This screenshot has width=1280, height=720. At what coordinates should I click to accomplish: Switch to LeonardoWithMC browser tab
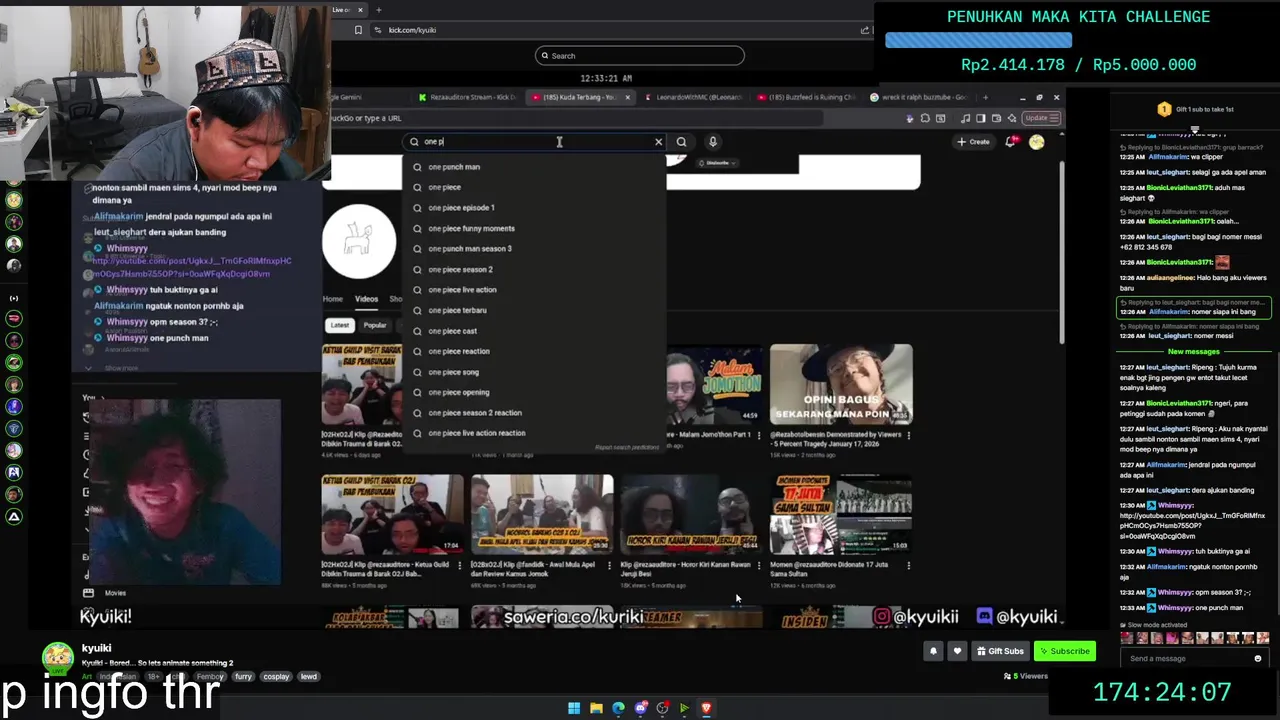click(x=693, y=97)
